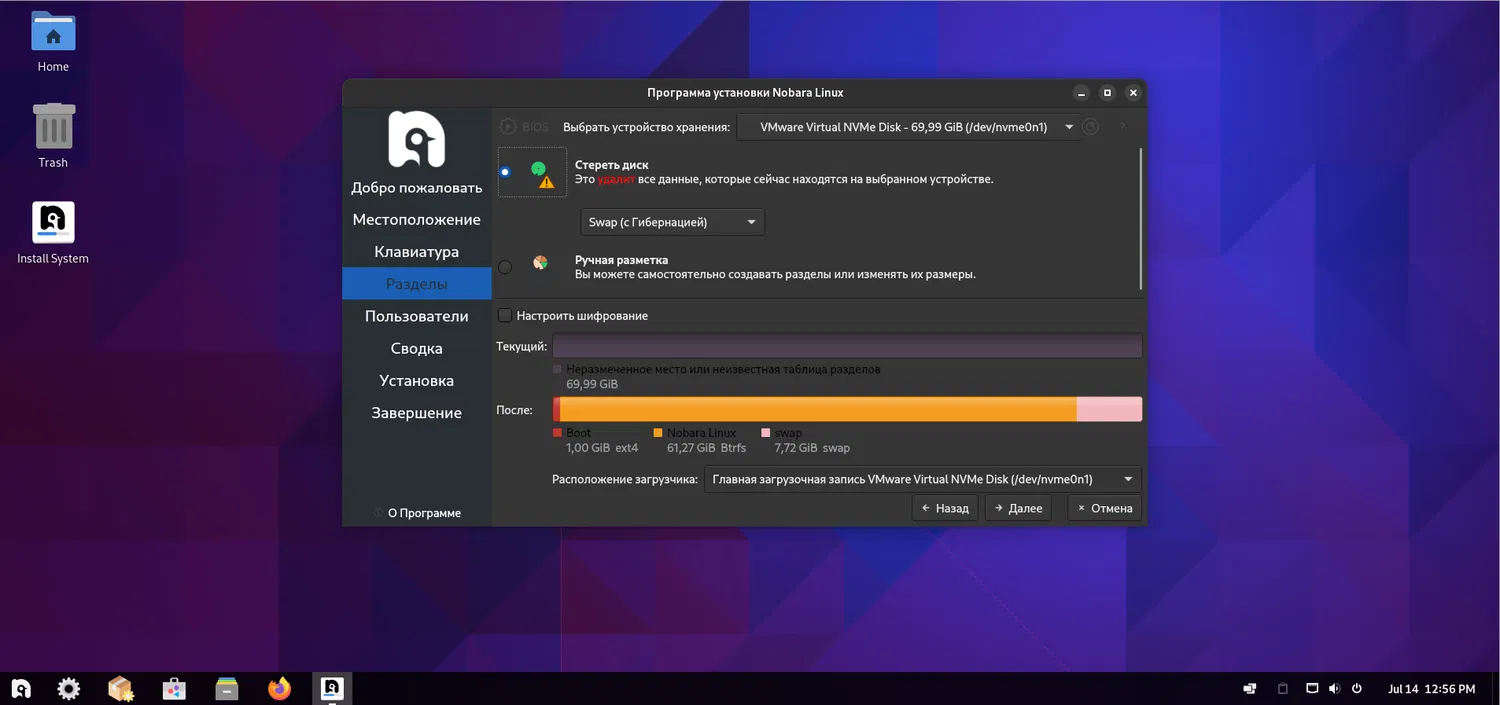The image size is (1500, 705).
Task: Click the orange Nobara Linux partition segment
Action: pyautogui.click(x=818, y=409)
